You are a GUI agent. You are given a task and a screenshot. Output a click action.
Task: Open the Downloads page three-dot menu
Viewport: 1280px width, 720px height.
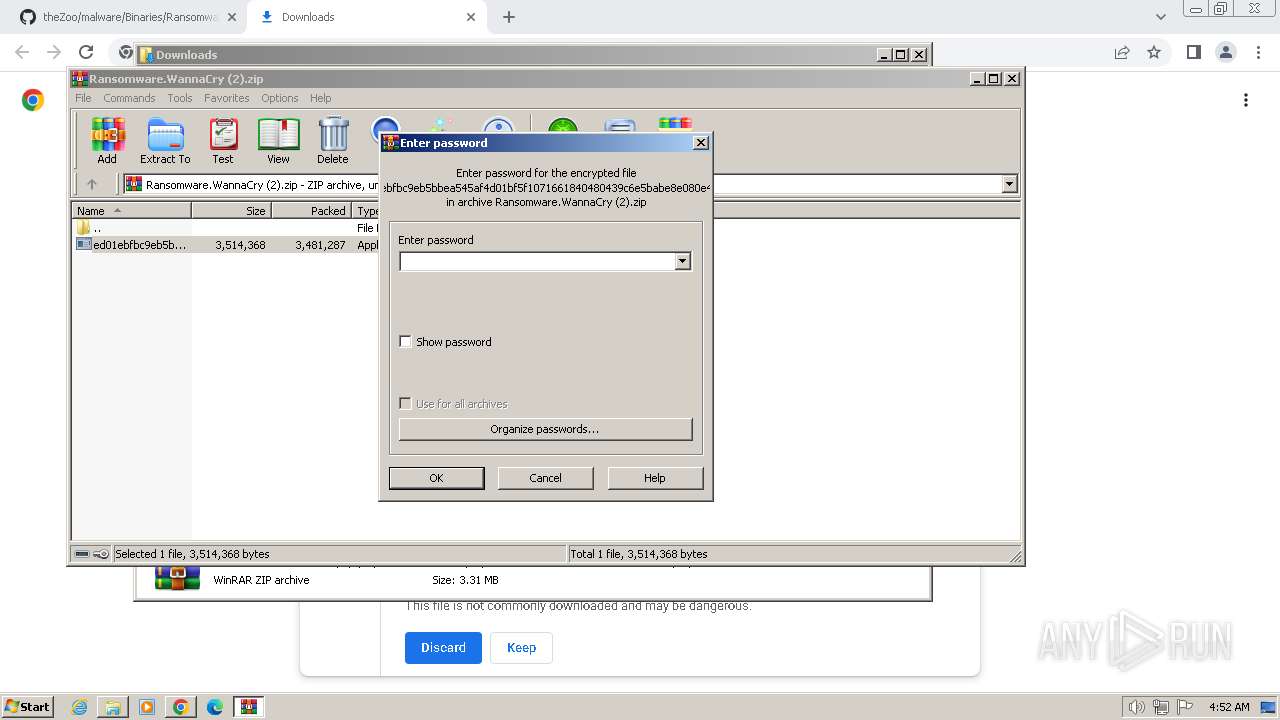click(1246, 100)
